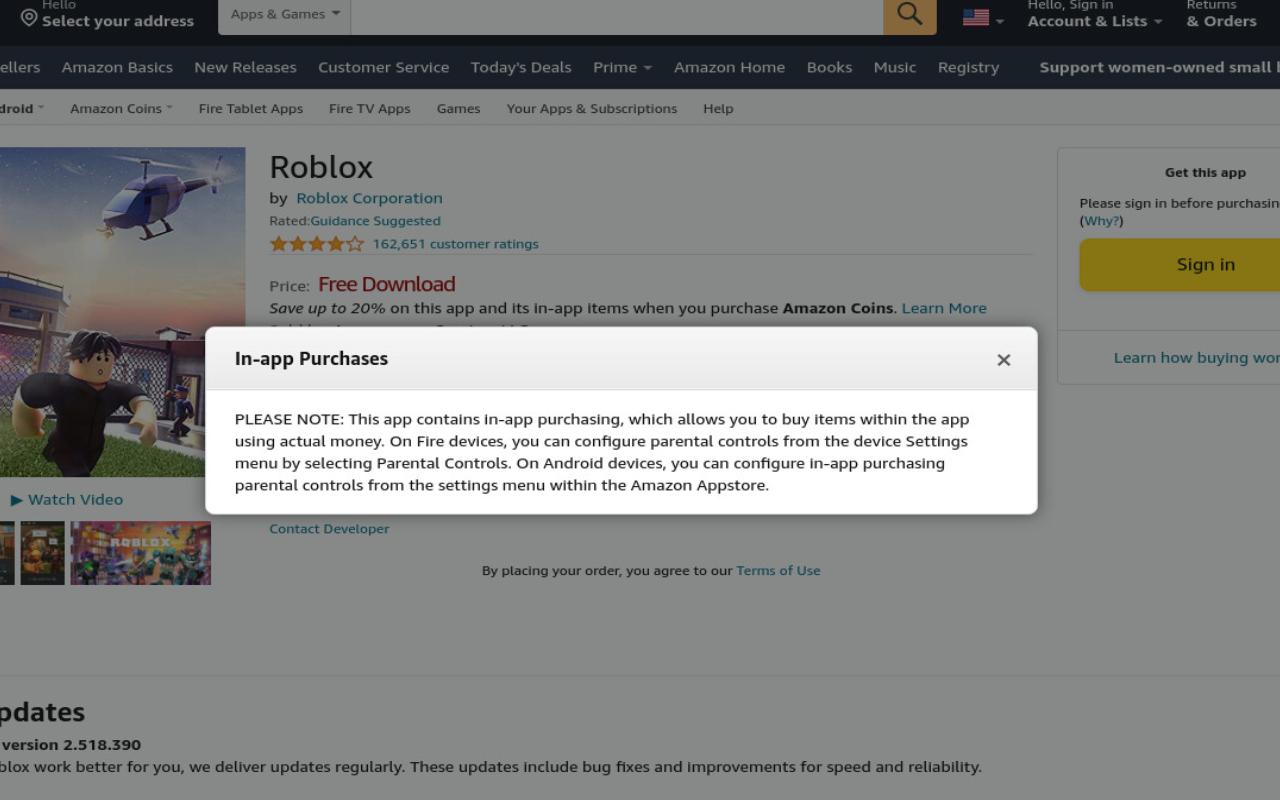Open Fire TV Apps

(x=369, y=108)
